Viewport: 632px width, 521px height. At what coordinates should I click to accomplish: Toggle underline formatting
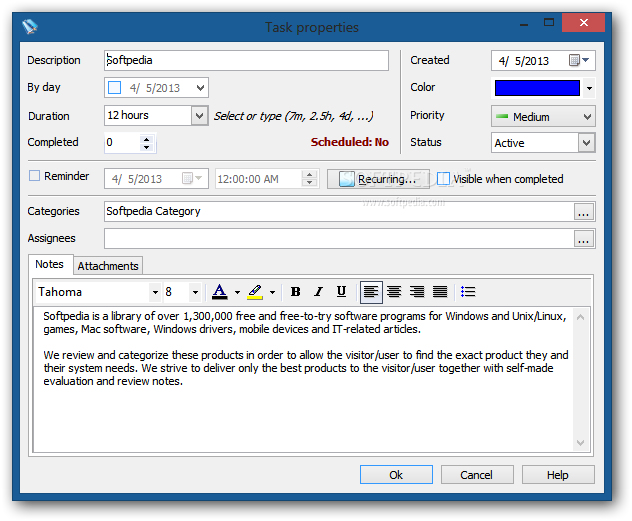tap(341, 292)
